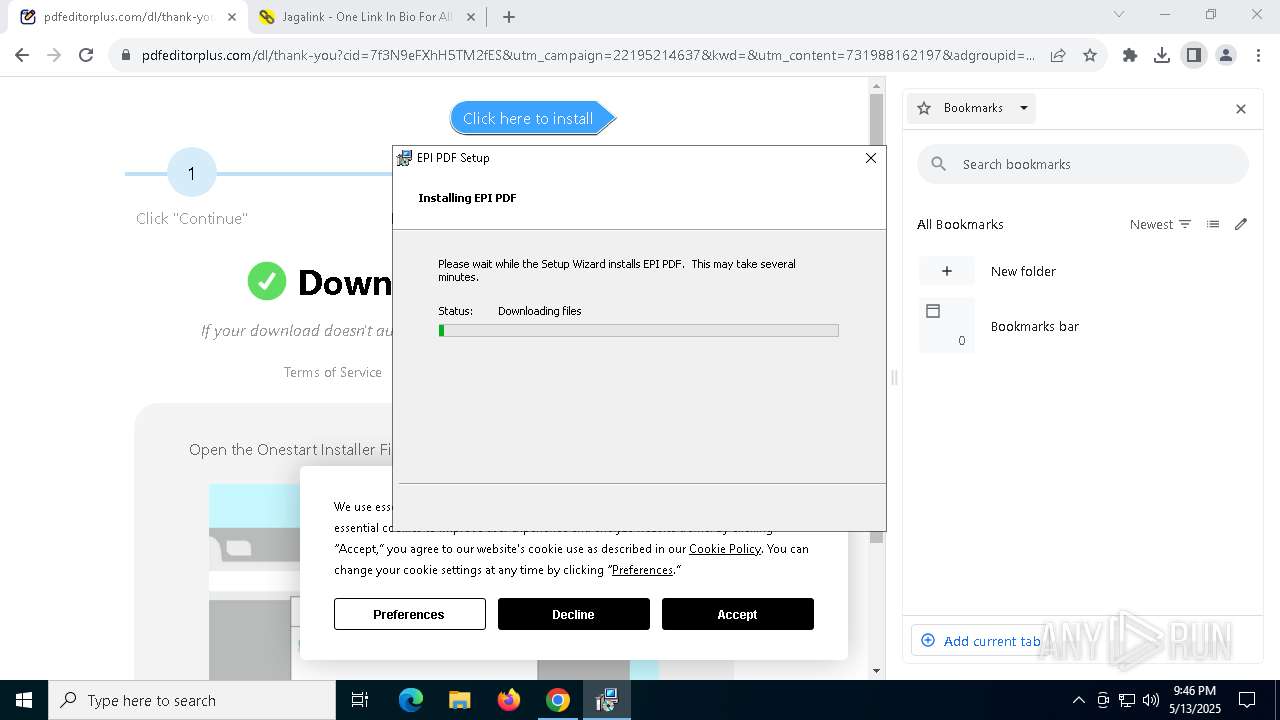Accept cookies
The width and height of the screenshot is (1280, 720).
(x=738, y=614)
